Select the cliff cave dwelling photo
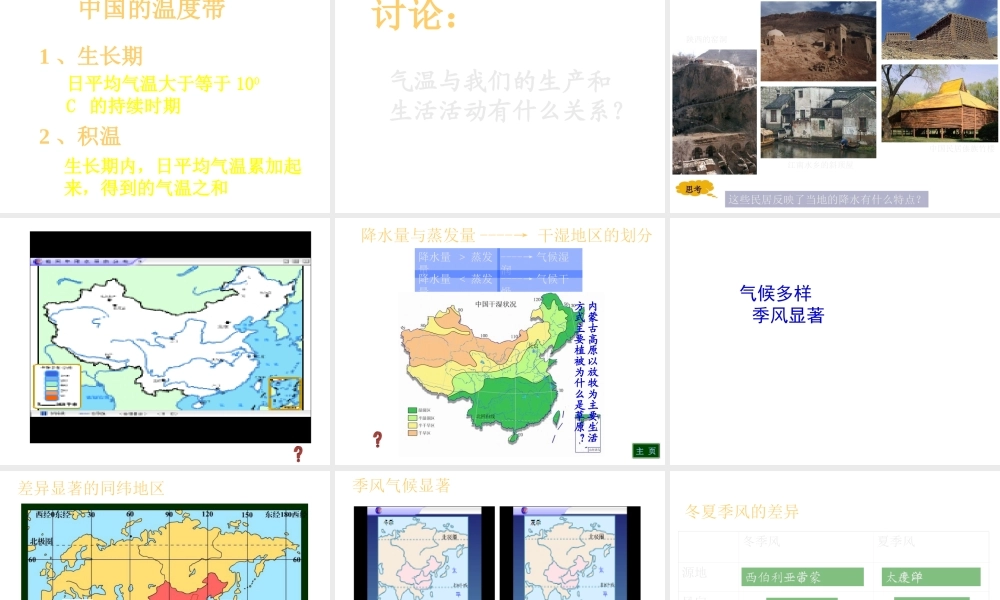Viewport: 1000px width, 600px height. pyautogui.click(x=714, y=112)
